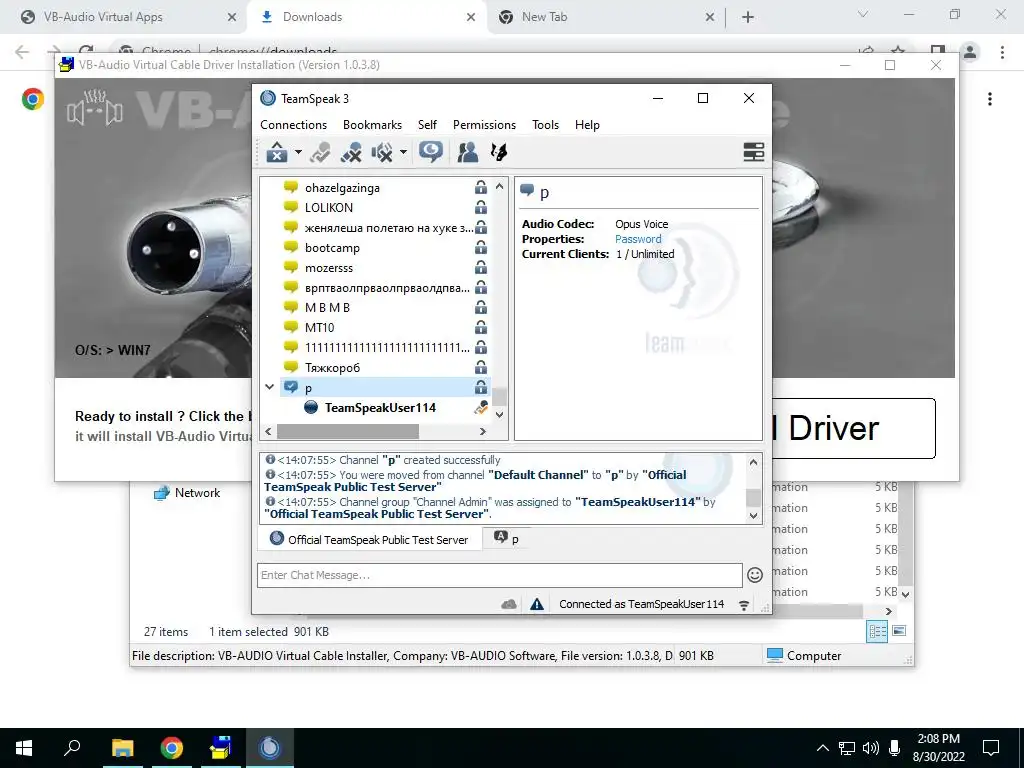Screen dimensions: 1024x768
Task: Open a new Chrome tab with plus
Action: click(x=748, y=17)
